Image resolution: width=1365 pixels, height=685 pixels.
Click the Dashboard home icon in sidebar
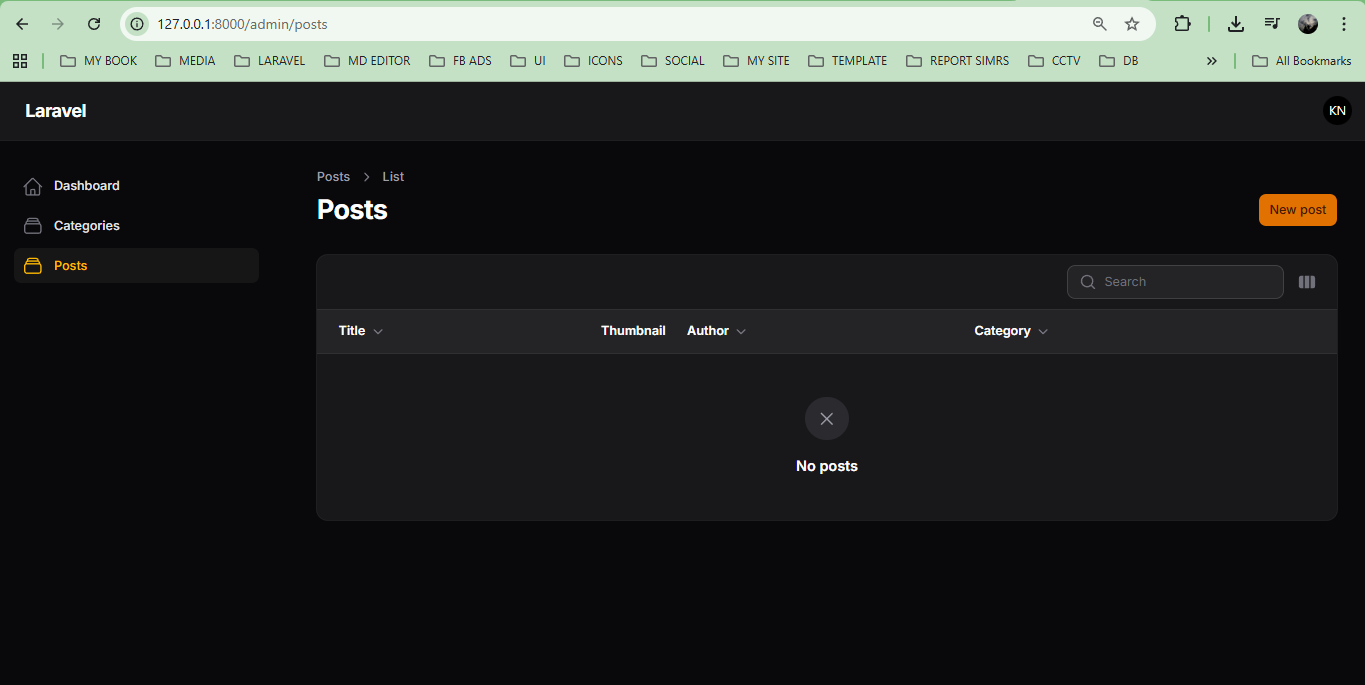tap(33, 186)
